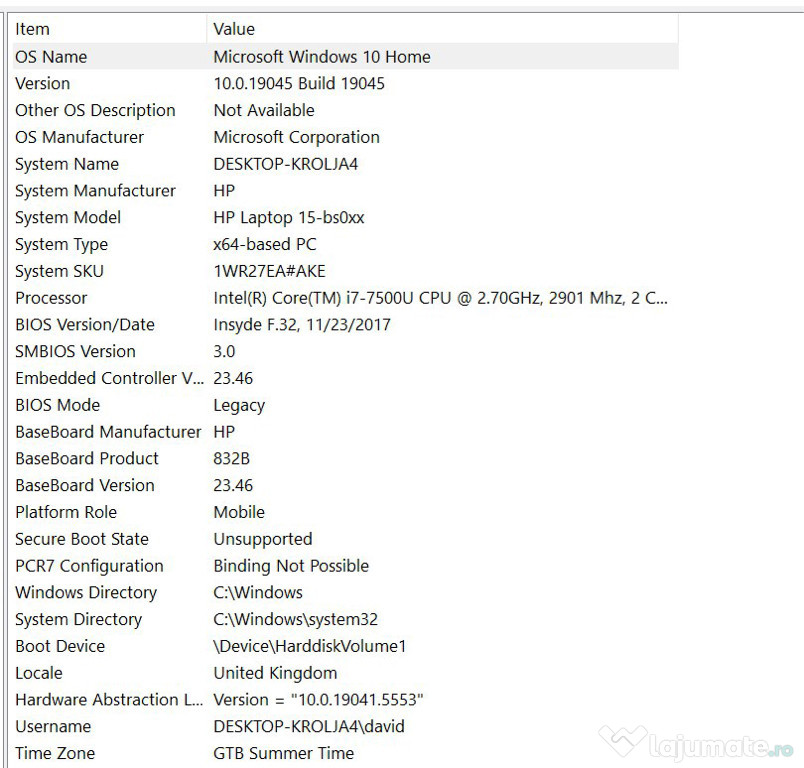Select the Version row label

(x=43, y=83)
